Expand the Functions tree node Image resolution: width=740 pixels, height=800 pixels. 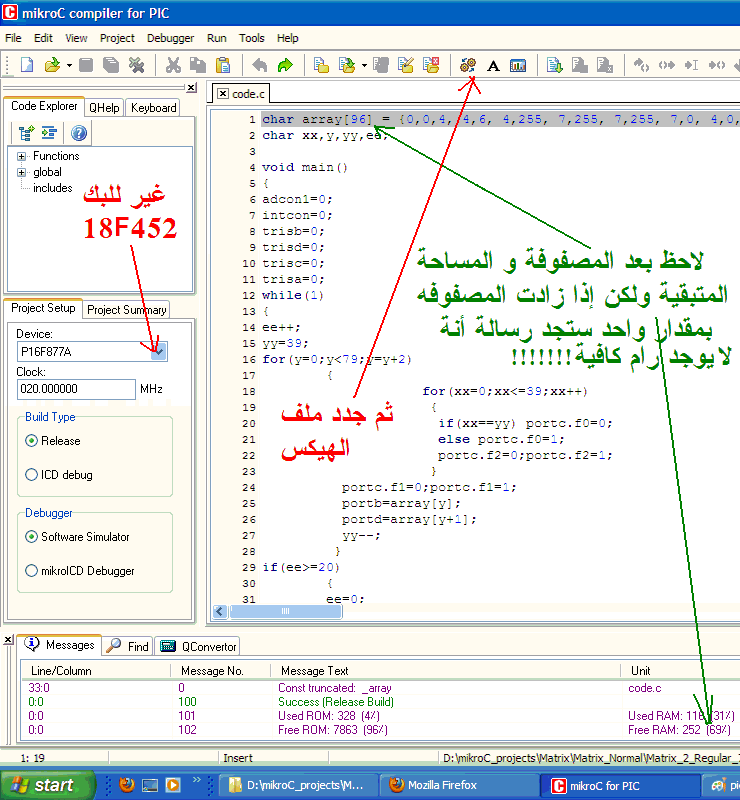pos(21,156)
